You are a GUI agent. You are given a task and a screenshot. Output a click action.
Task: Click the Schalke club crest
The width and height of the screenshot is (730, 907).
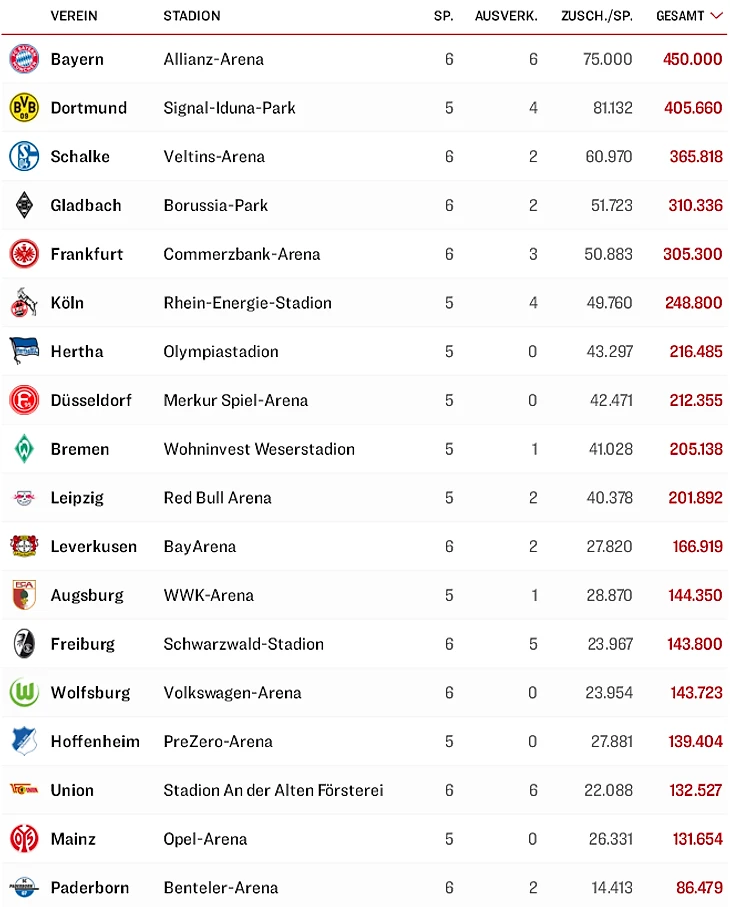click(24, 156)
